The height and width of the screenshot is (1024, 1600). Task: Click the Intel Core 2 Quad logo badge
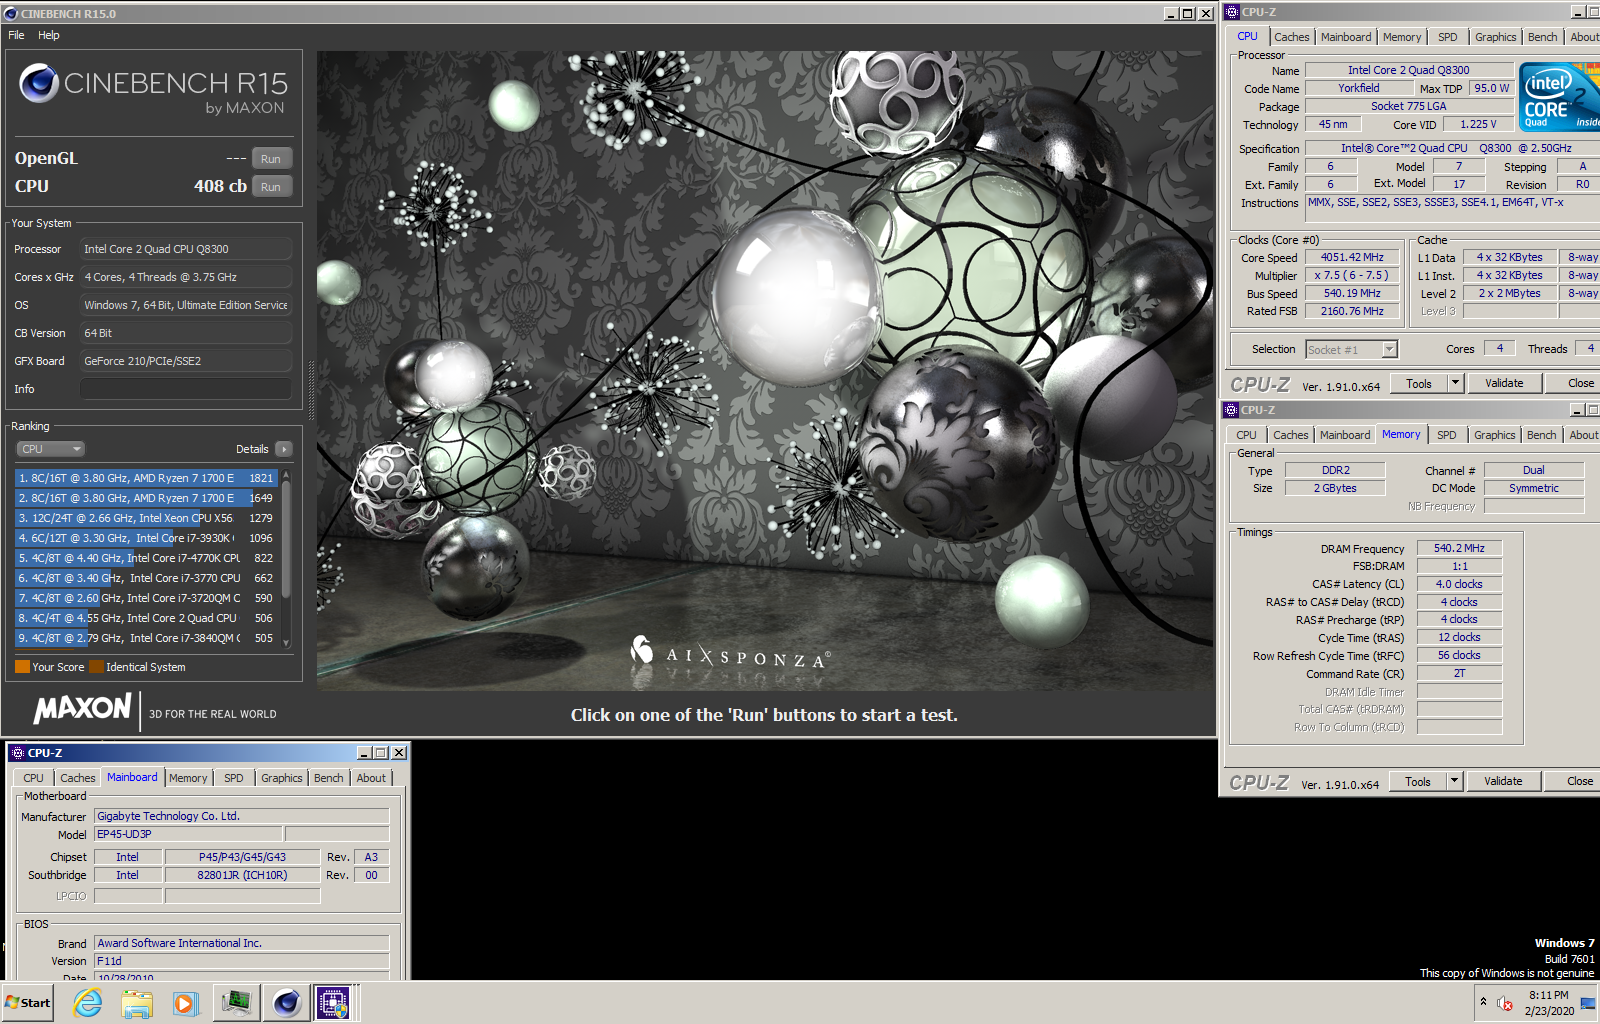pos(1559,96)
